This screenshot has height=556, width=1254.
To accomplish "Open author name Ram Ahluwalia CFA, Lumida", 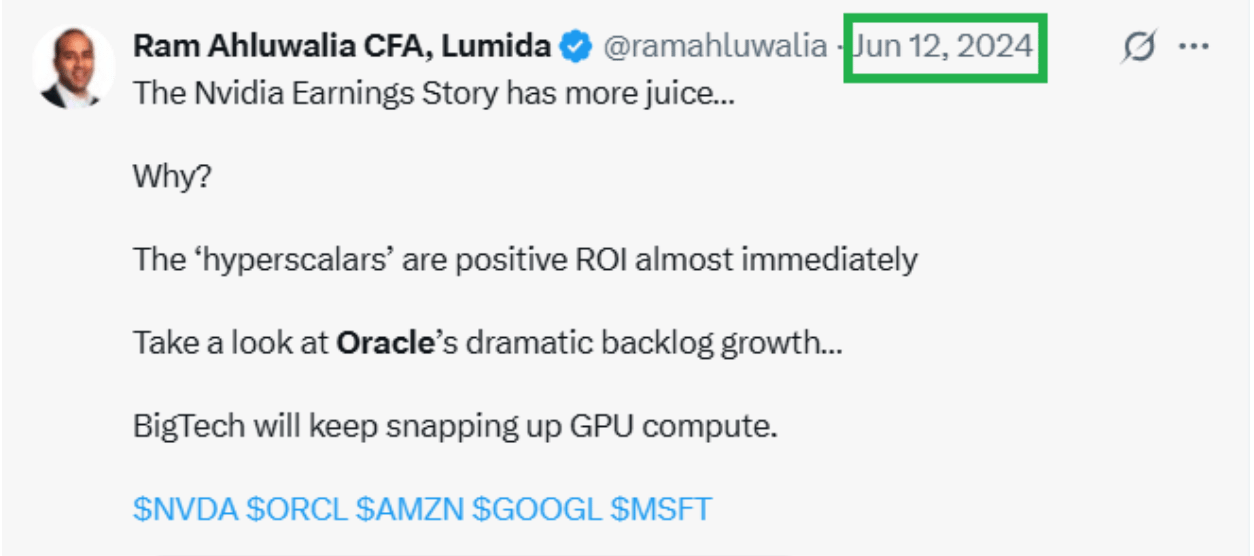I will (342, 46).
